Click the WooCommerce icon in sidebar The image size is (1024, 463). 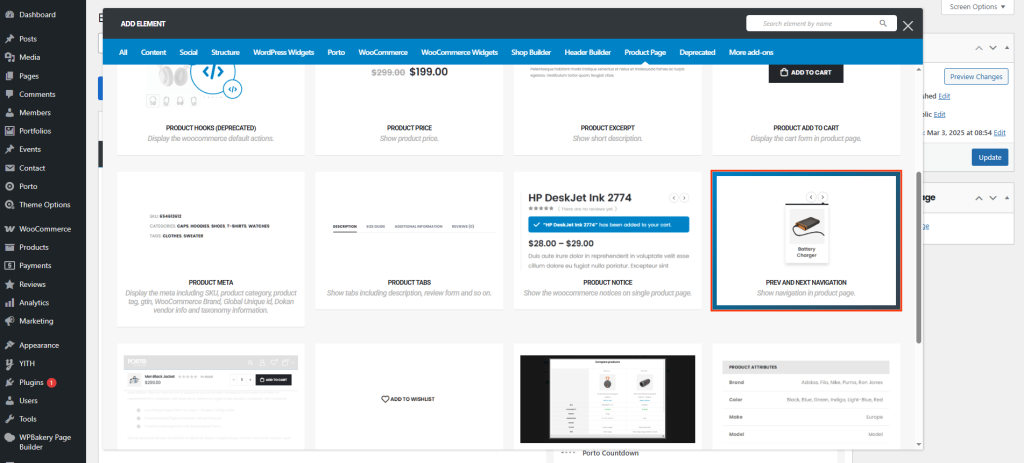coord(8,229)
